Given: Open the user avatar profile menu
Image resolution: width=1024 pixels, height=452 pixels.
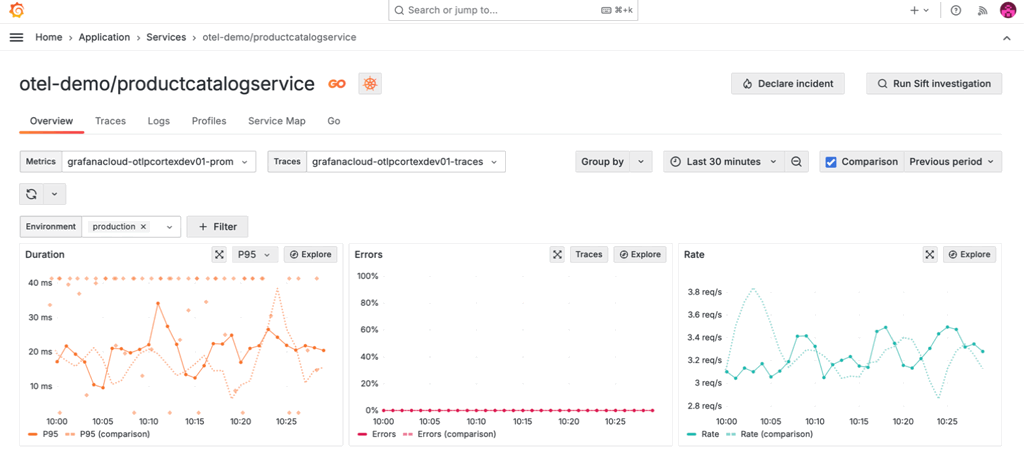Looking at the screenshot, I should pyautogui.click(x=1008, y=10).
